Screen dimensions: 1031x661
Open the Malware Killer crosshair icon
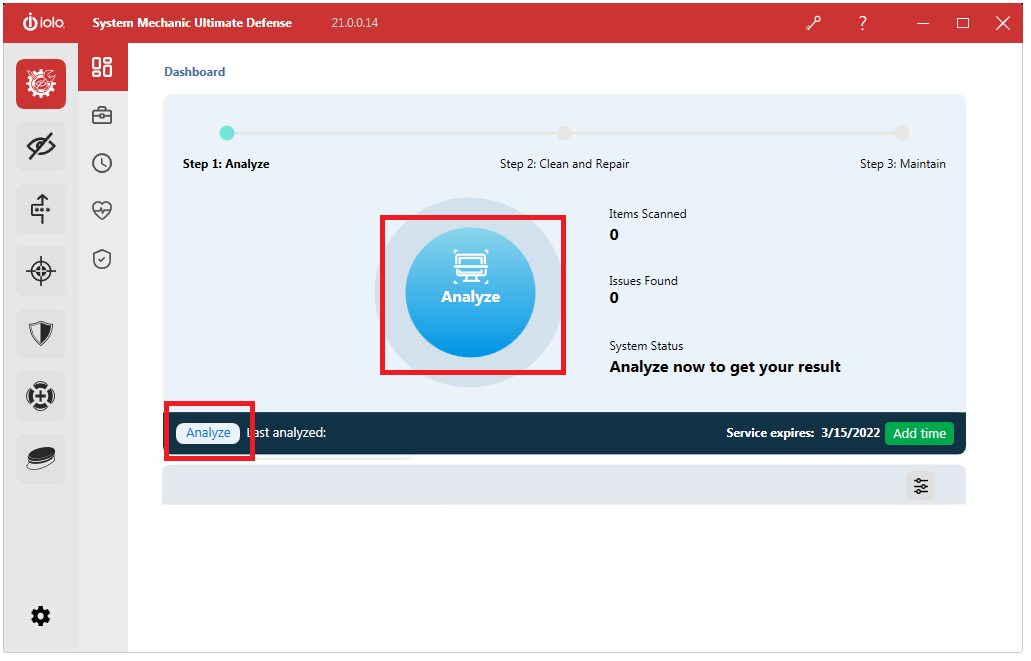coord(41,272)
